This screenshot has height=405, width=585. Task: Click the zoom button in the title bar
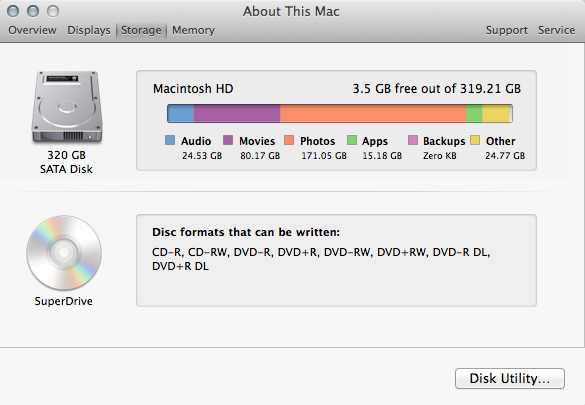53,11
